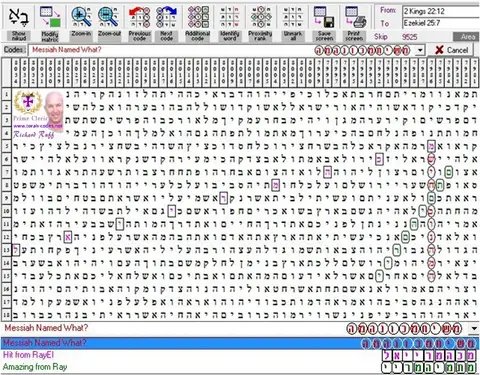The width and height of the screenshot is (480, 375).
Task: Click the Identify word label button
Action: click(x=229, y=36)
